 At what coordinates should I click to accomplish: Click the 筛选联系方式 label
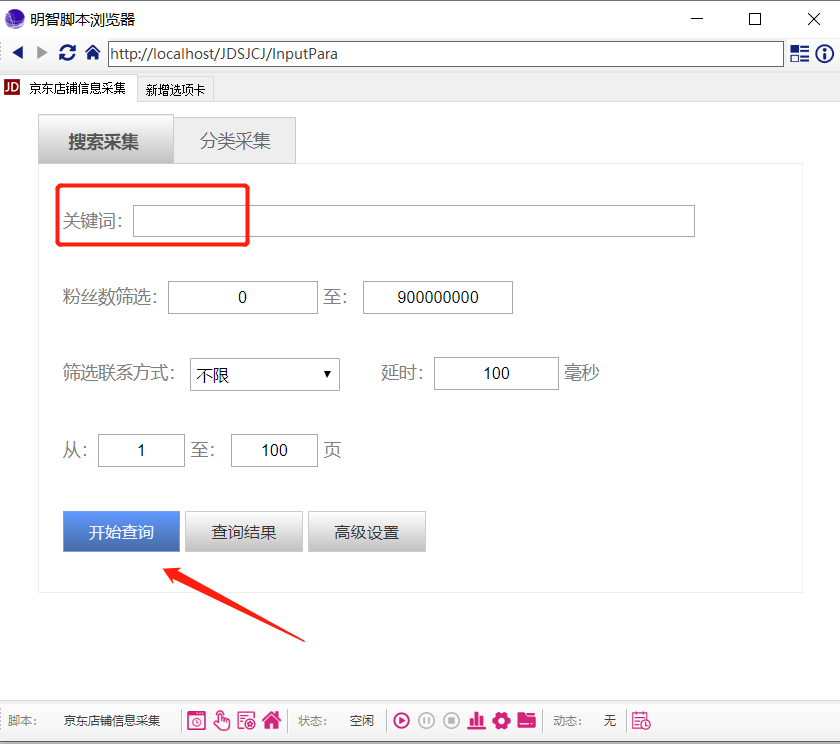pyautogui.click(x=119, y=373)
